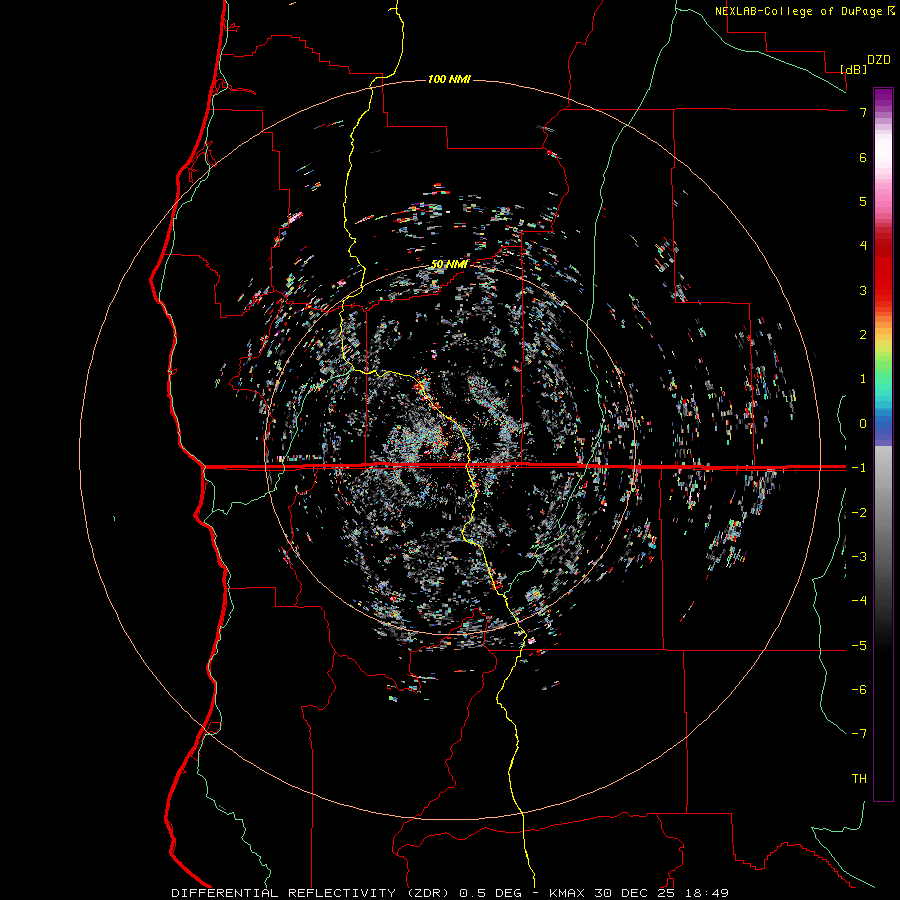This screenshot has height=900, width=900.
Task: Click the -4 value on the color scale
Action: (x=859, y=601)
